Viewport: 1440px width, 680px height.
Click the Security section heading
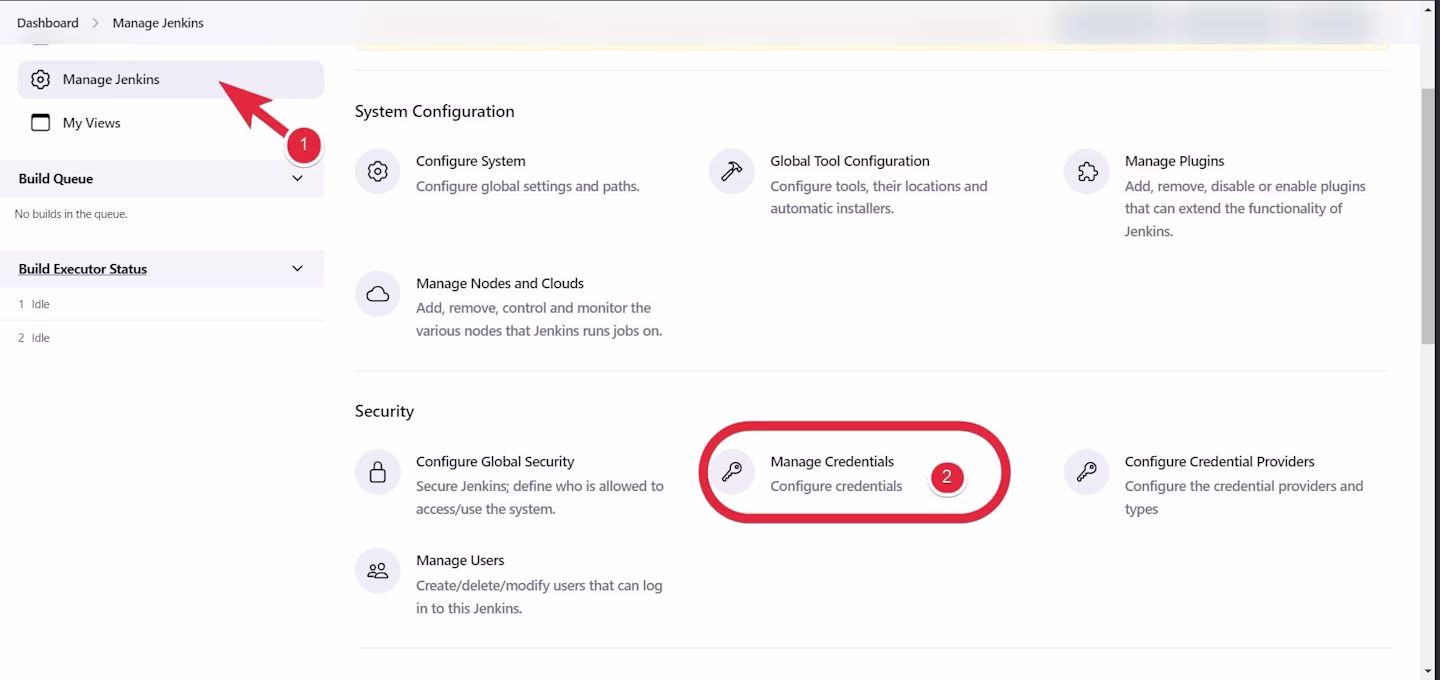pyautogui.click(x=384, y=411)
